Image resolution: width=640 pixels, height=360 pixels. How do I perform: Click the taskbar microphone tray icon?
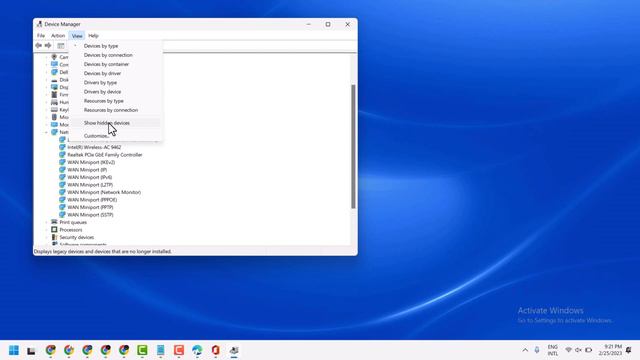537,350
